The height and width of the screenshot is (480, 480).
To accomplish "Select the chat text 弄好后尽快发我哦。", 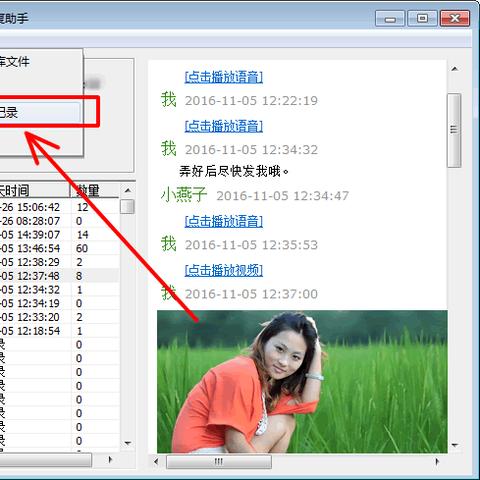I will pyautogui.click(x=234, y=172).
